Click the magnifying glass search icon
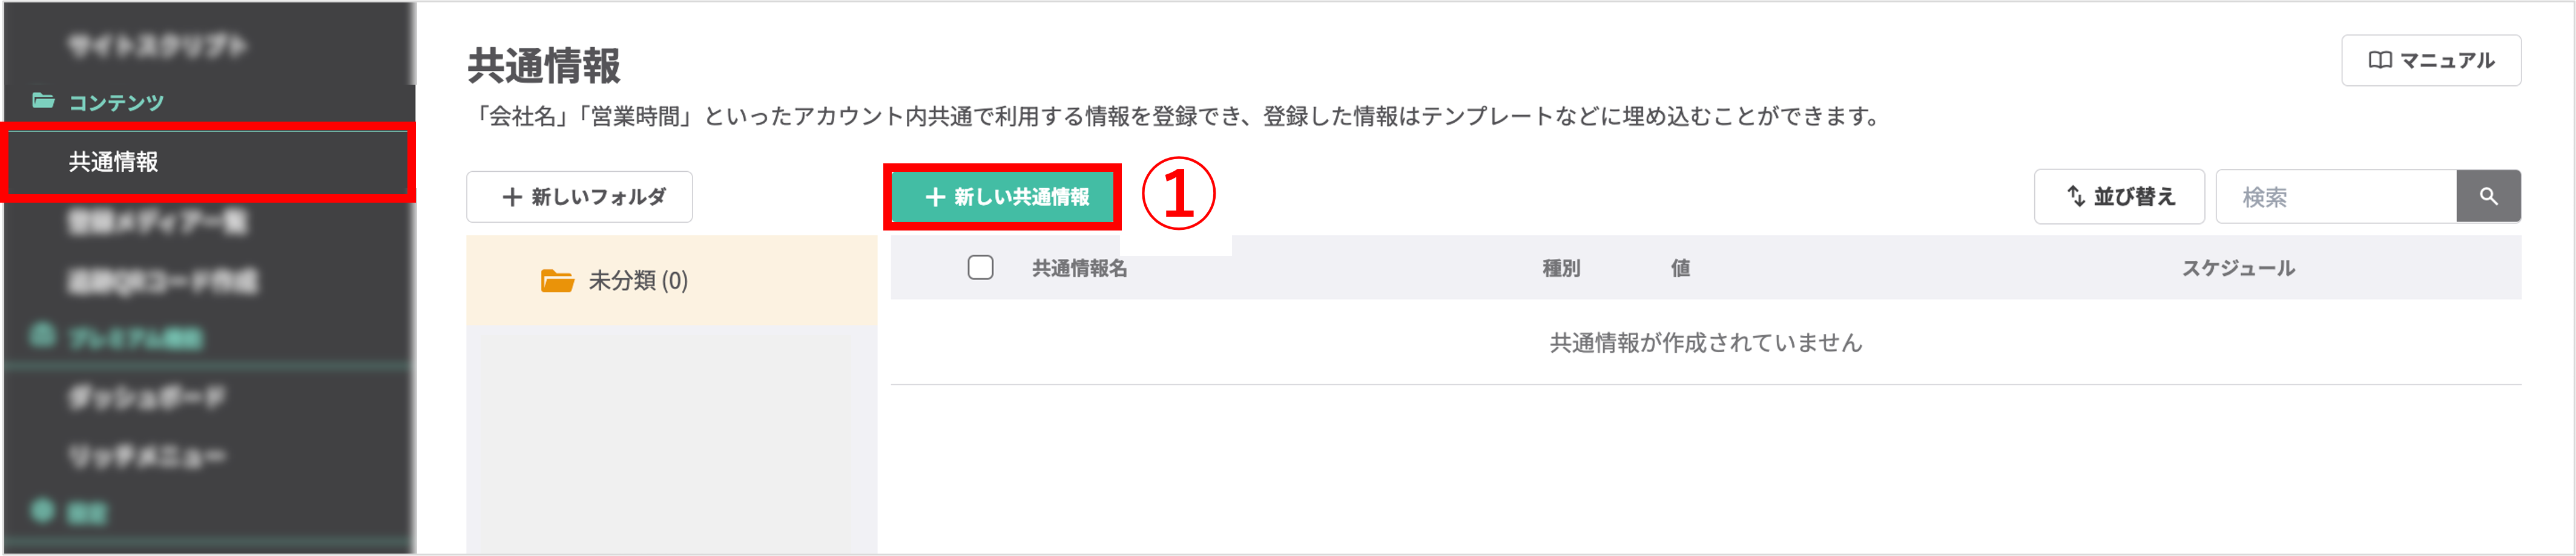This screenshot has height=556, width=2576. coord(2489,196)
